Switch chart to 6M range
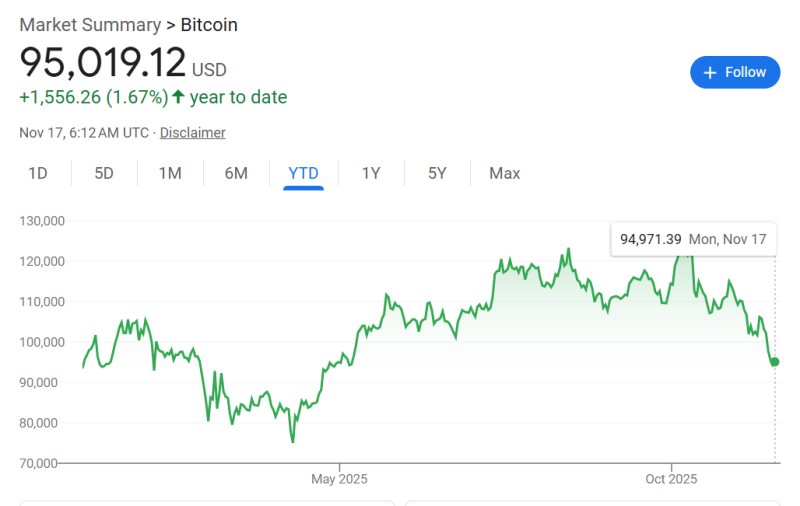This screenshot has width=800, height=506. 236,173
